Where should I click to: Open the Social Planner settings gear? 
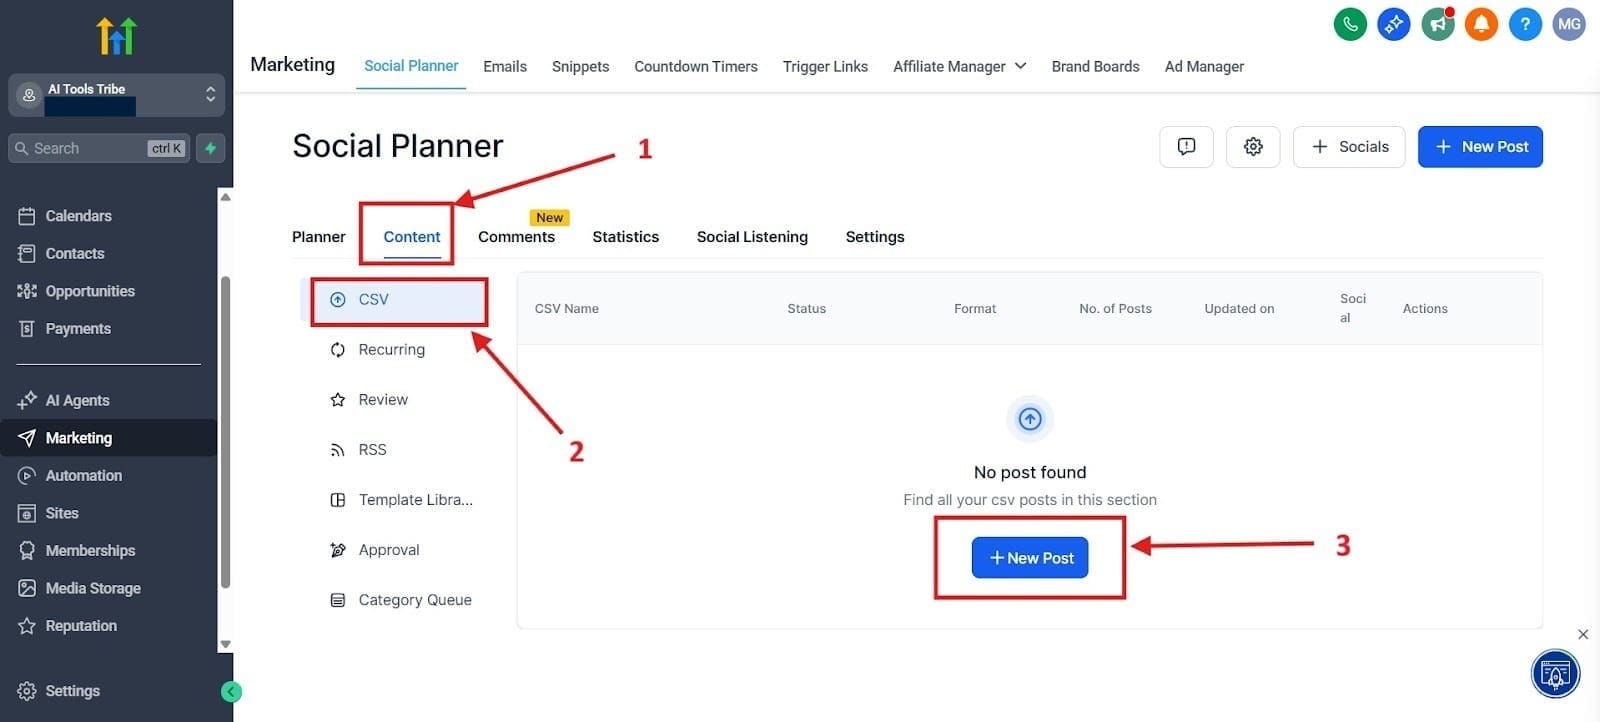click(1252, 146)
